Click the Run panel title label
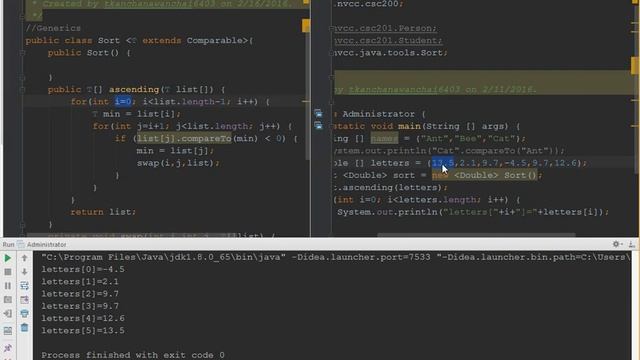 (8, 244)
